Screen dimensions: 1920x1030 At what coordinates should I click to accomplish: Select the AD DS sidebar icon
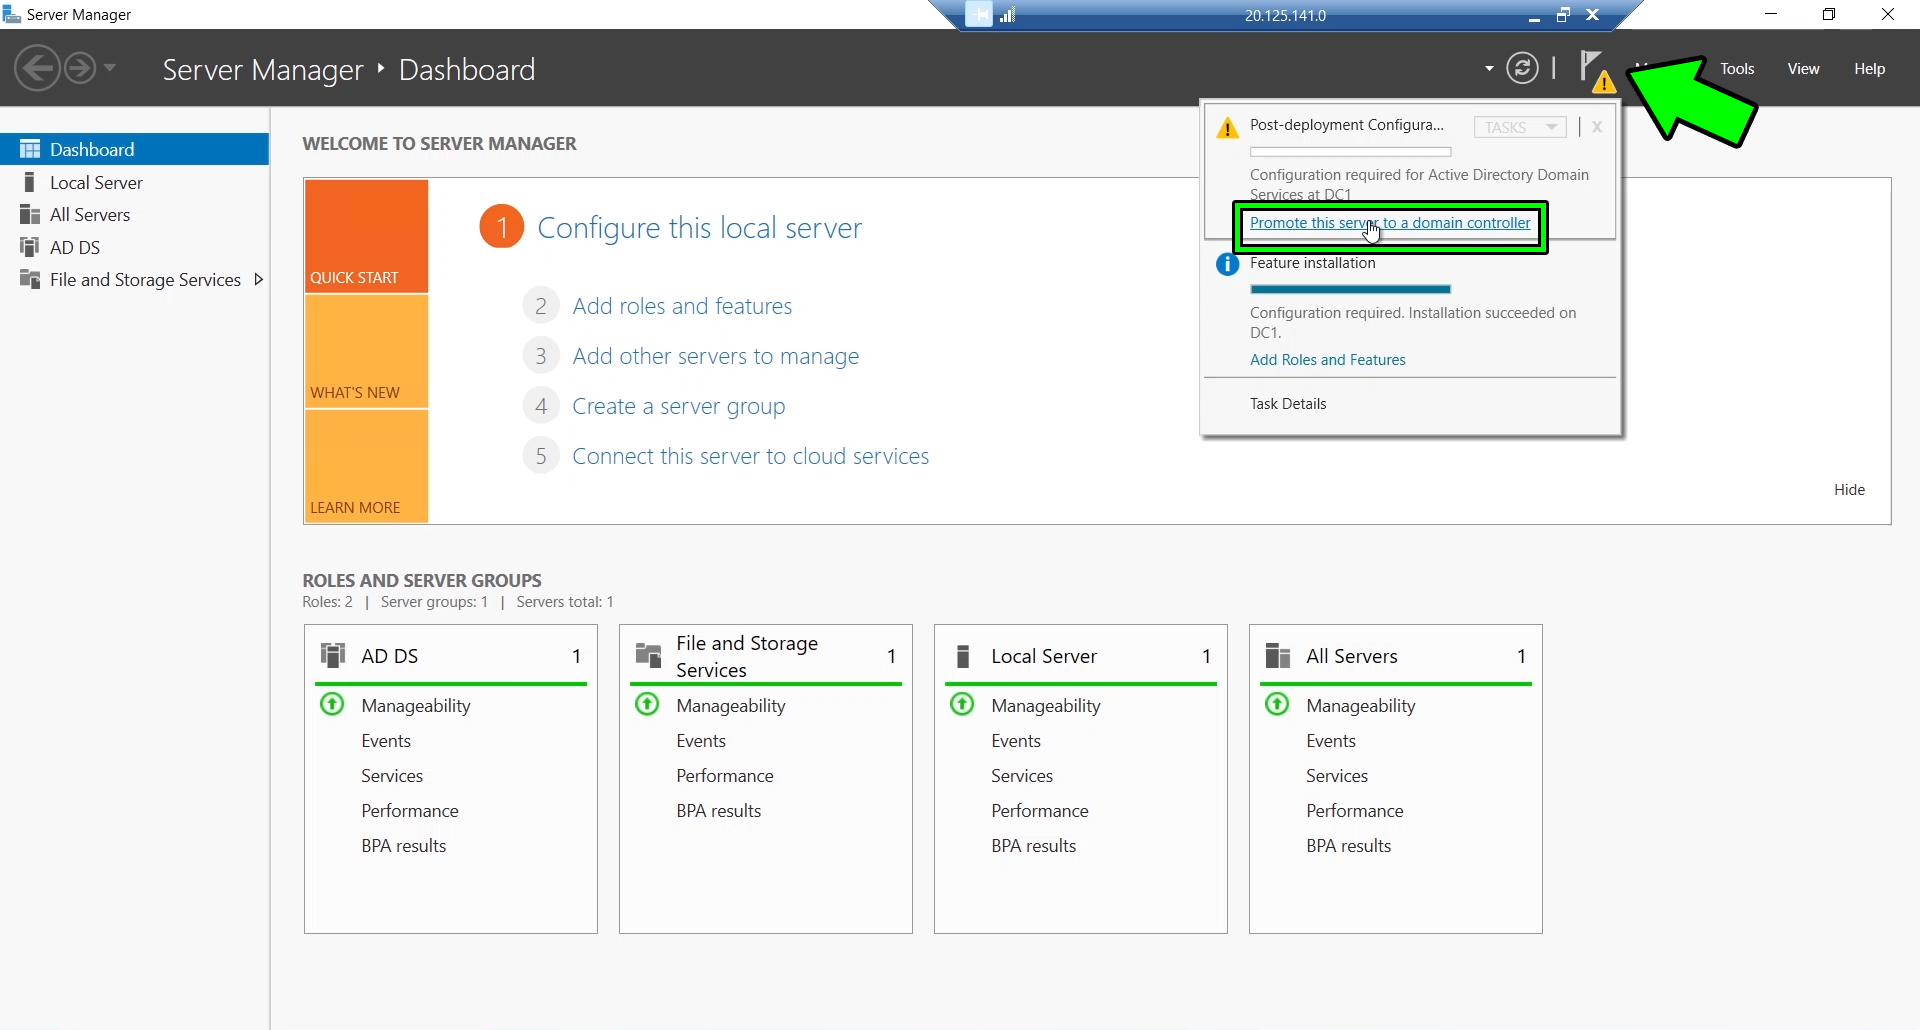click(x=30, y=247)
